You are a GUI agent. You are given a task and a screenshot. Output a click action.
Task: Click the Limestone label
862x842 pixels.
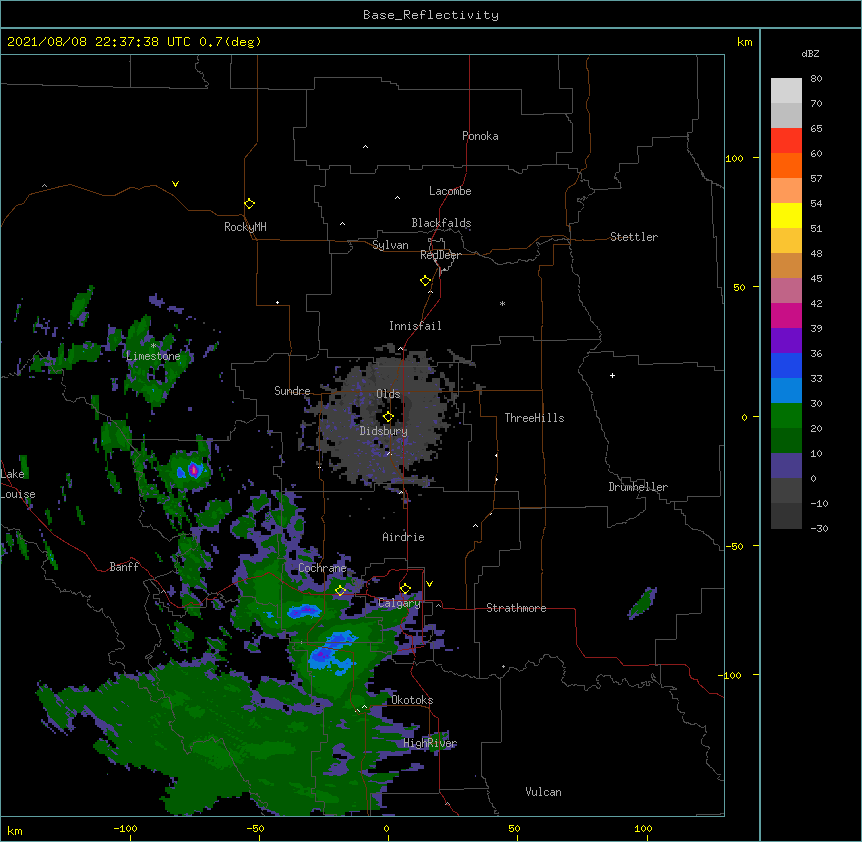[153, 356]
